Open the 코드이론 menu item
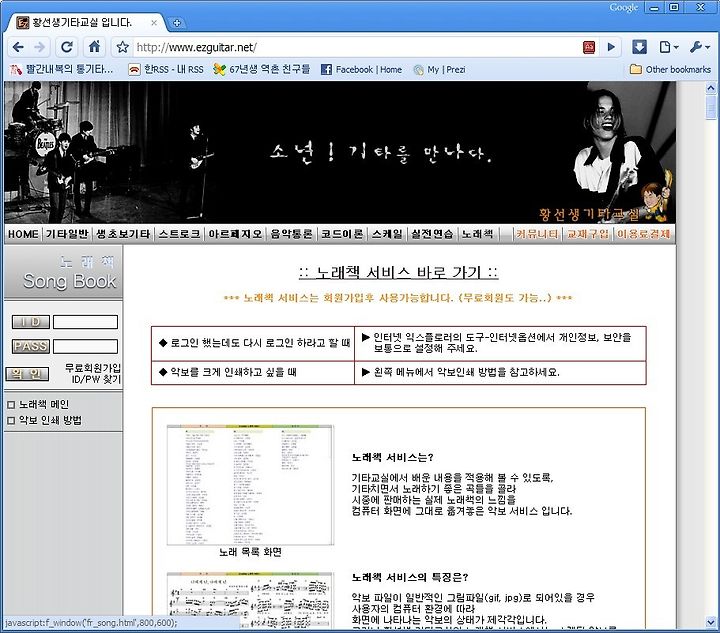Viewport: 720px width, 633px height. (x=342, y=234)
